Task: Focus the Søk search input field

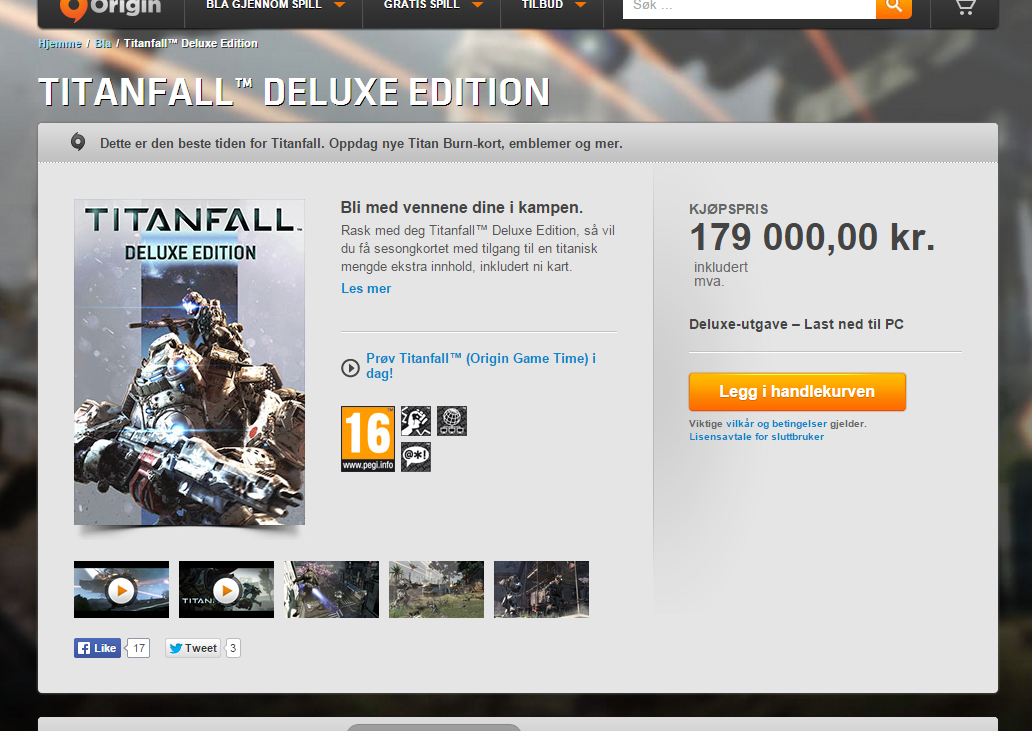Action: click(x=749, y=8)
